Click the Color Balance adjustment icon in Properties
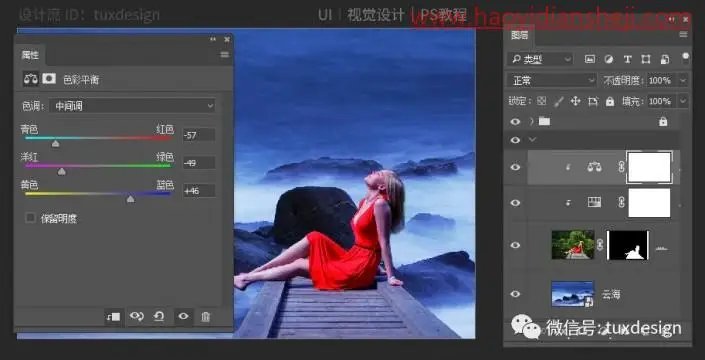 click(x=31, y=79)
